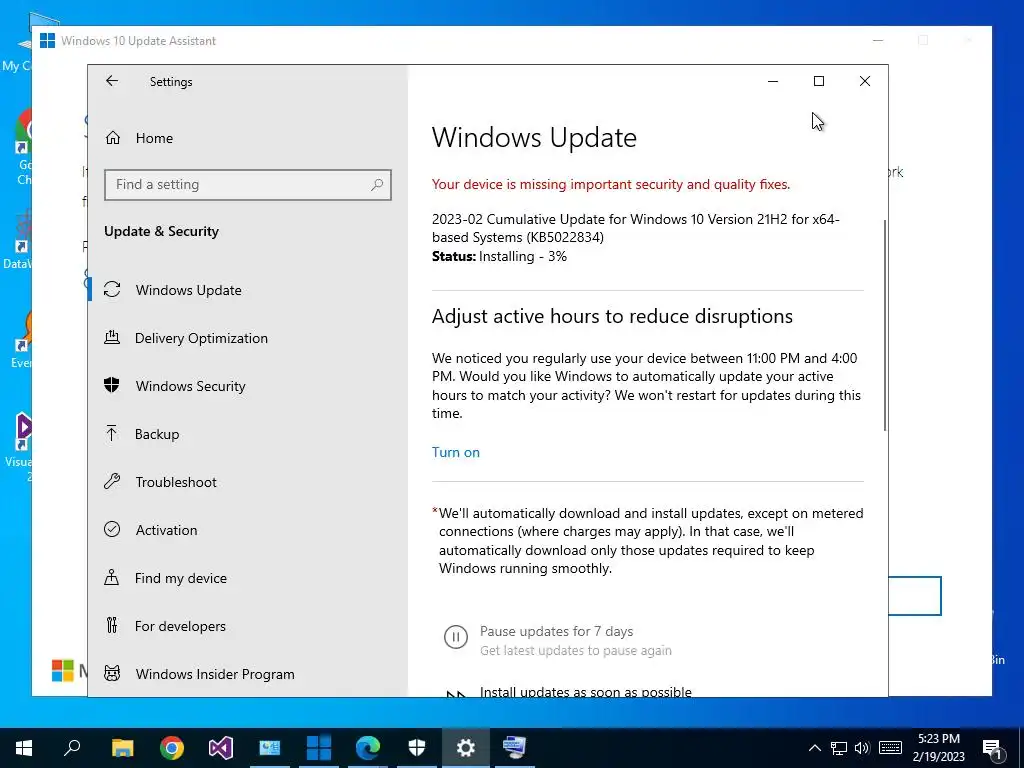The width and height of the screenshot is (1024, 768).
Task: Click the Settings gear on the taskbar
Action: tap(466, 748)
